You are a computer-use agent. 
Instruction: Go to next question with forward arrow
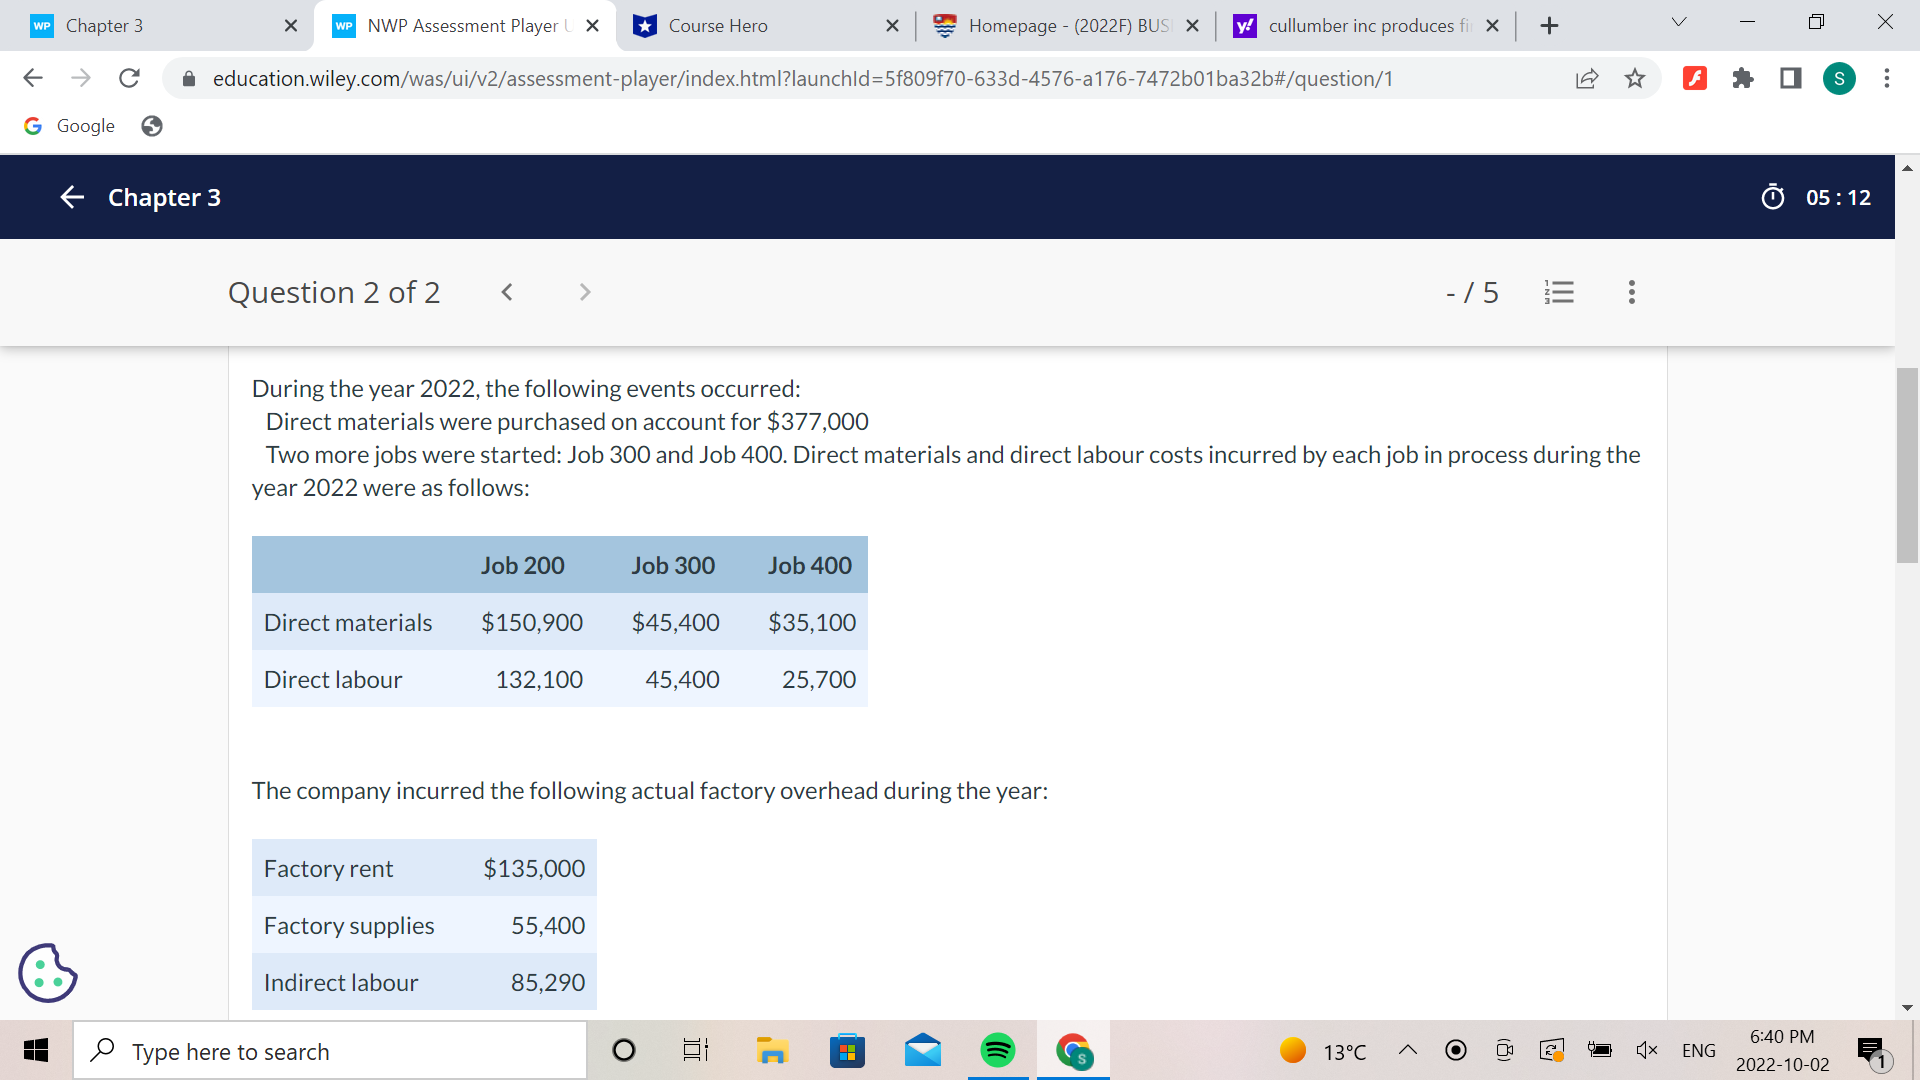click(x=584, y=292)
